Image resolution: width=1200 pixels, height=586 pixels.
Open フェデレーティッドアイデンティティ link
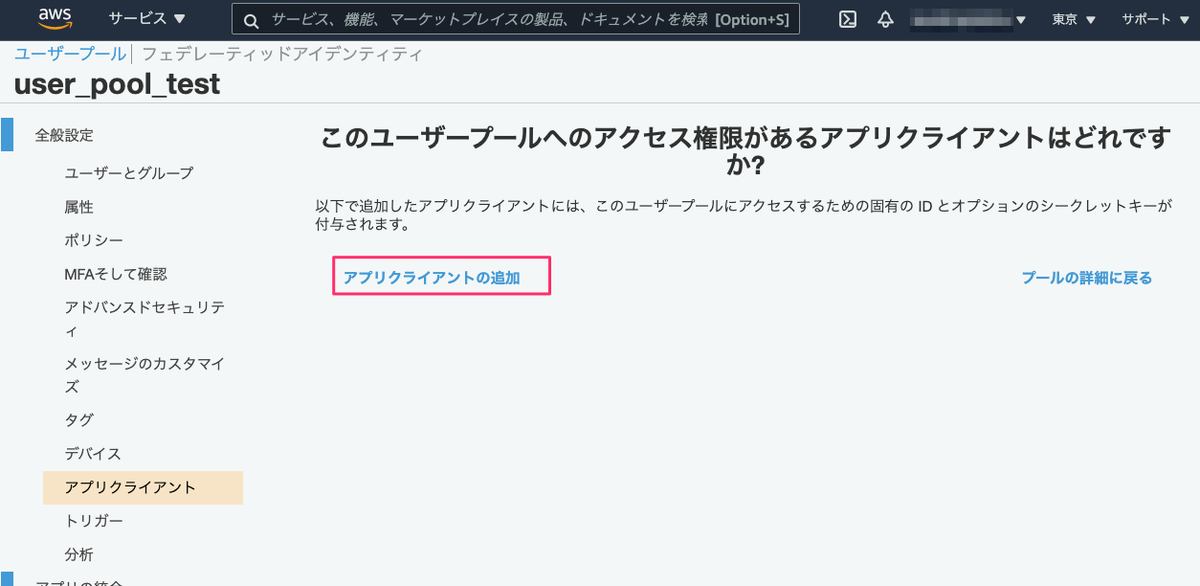pos(282,54)
